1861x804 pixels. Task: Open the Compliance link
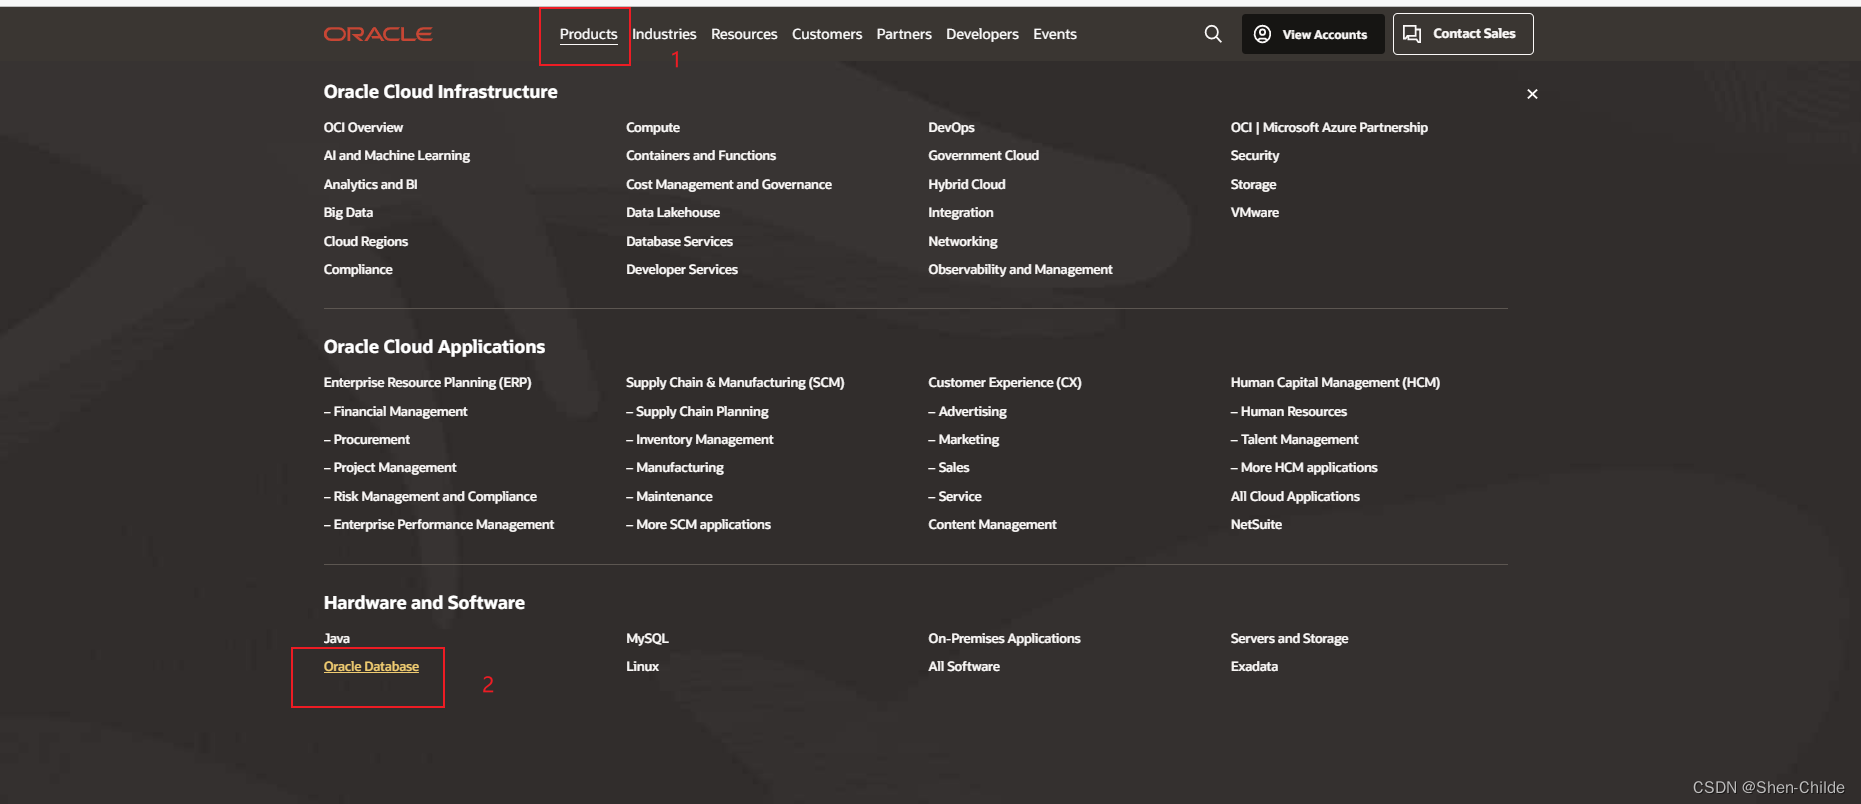coord(358,269)
